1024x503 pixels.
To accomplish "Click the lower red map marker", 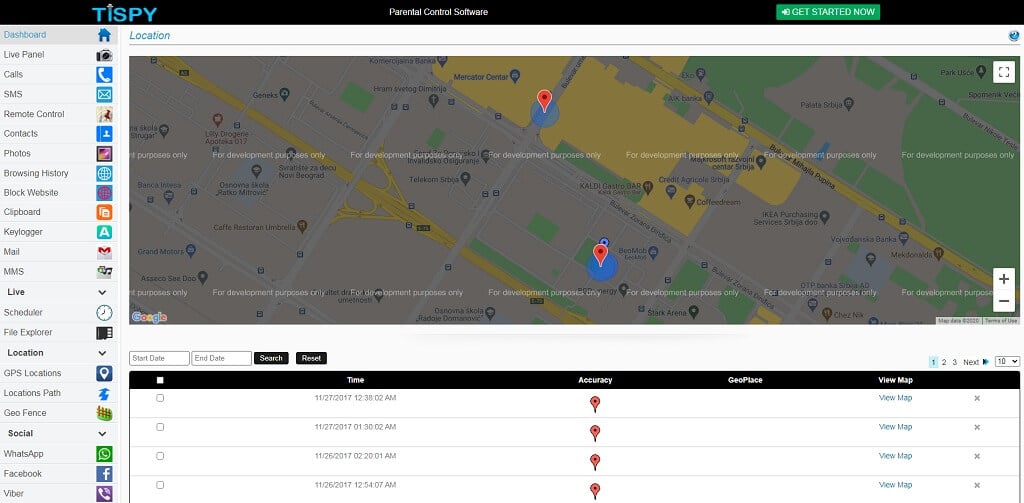I will coord(600,255).
